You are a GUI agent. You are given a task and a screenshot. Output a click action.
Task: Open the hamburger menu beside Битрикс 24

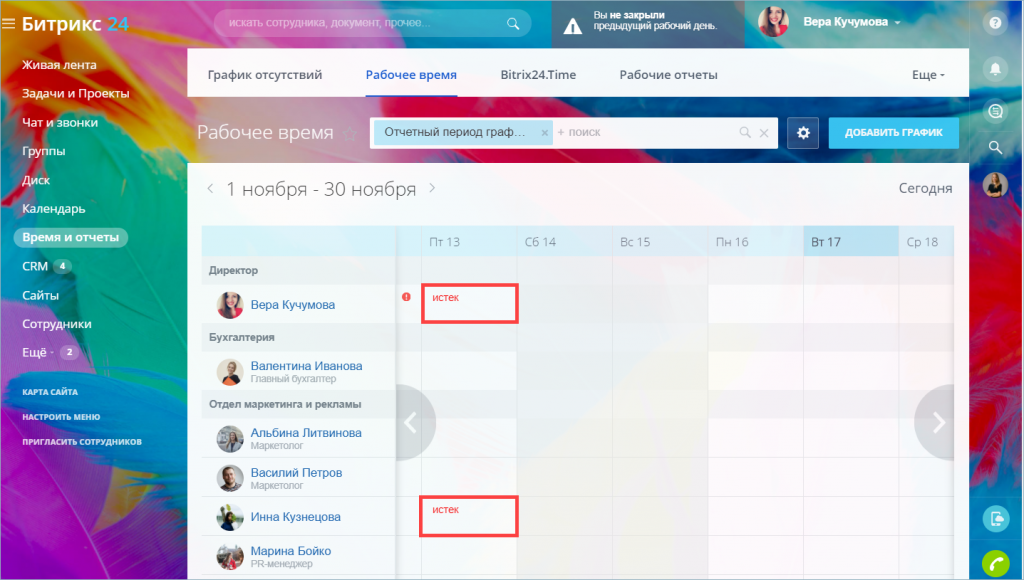pyautogui.click(x=8, y=24)
